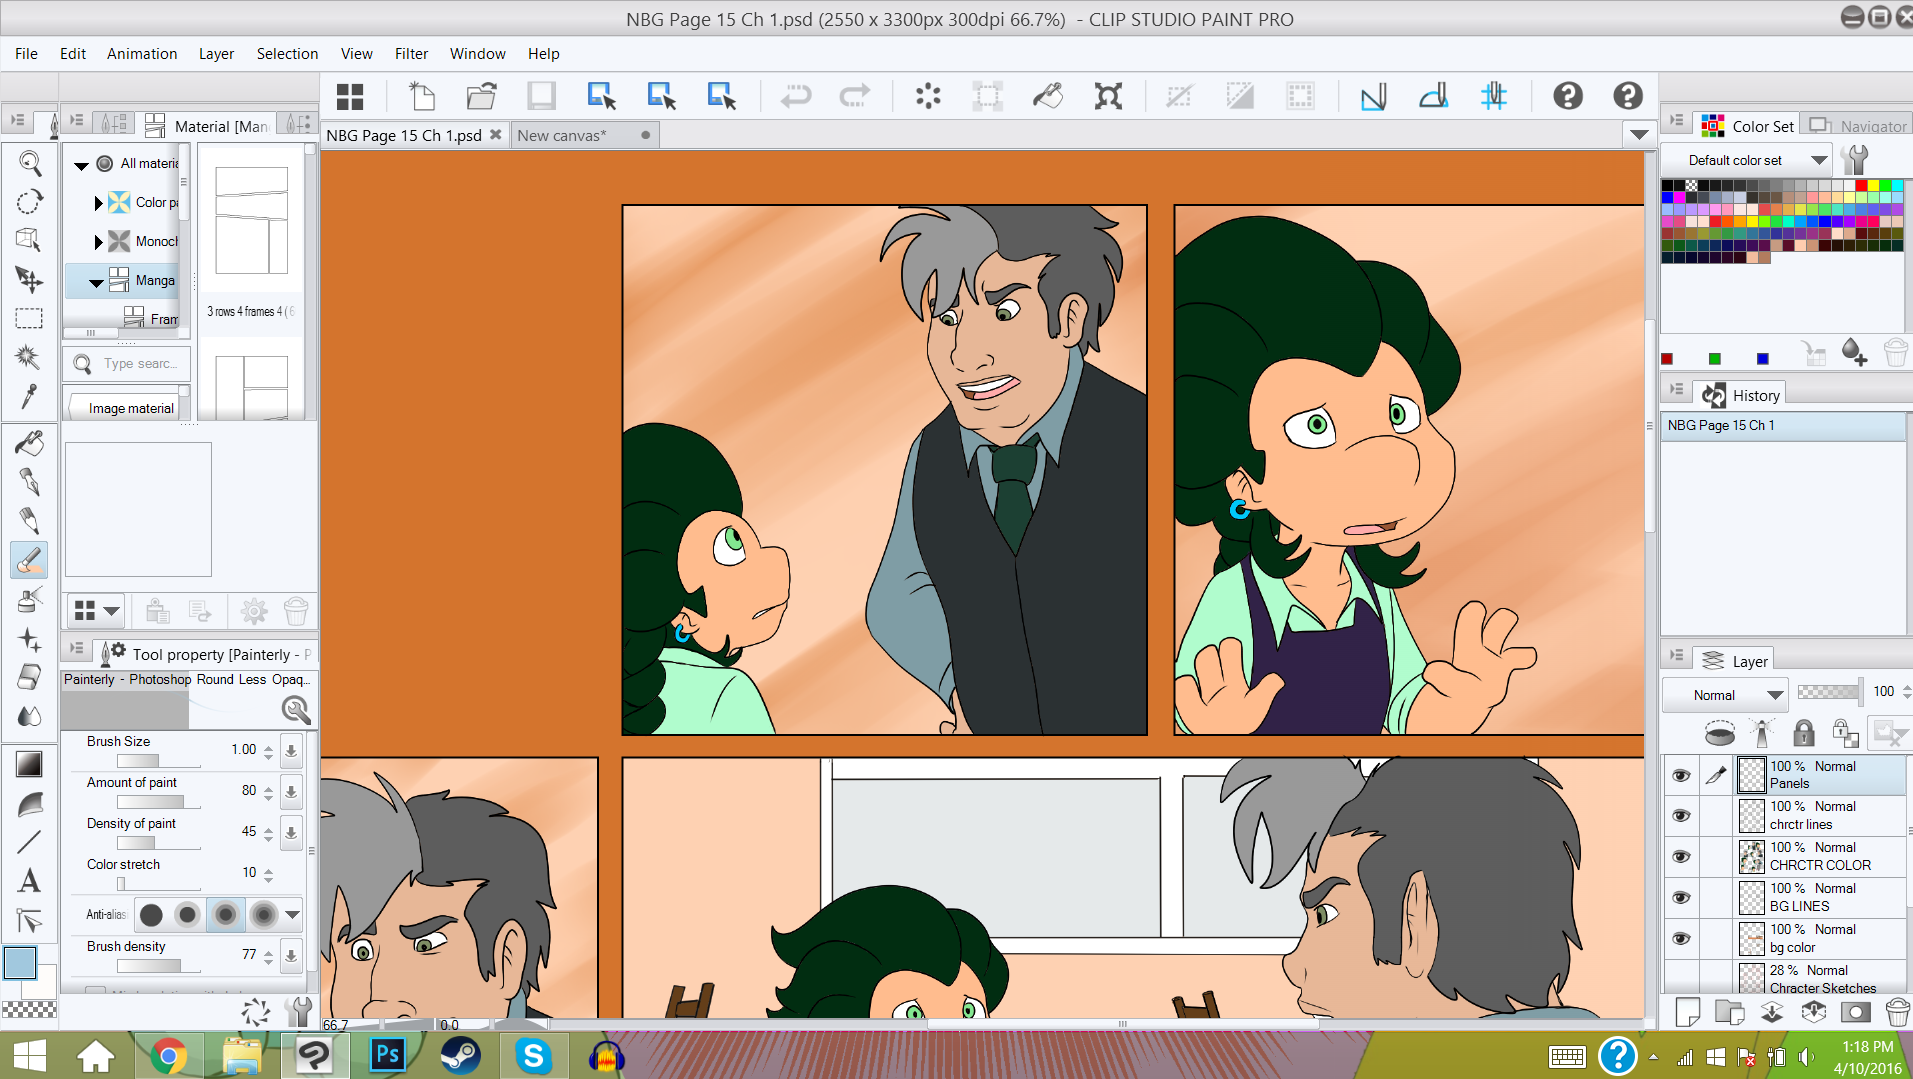Select the Rotate view tool
The height and width of the screenshot is (1079, 1913).
pos(29,201)
